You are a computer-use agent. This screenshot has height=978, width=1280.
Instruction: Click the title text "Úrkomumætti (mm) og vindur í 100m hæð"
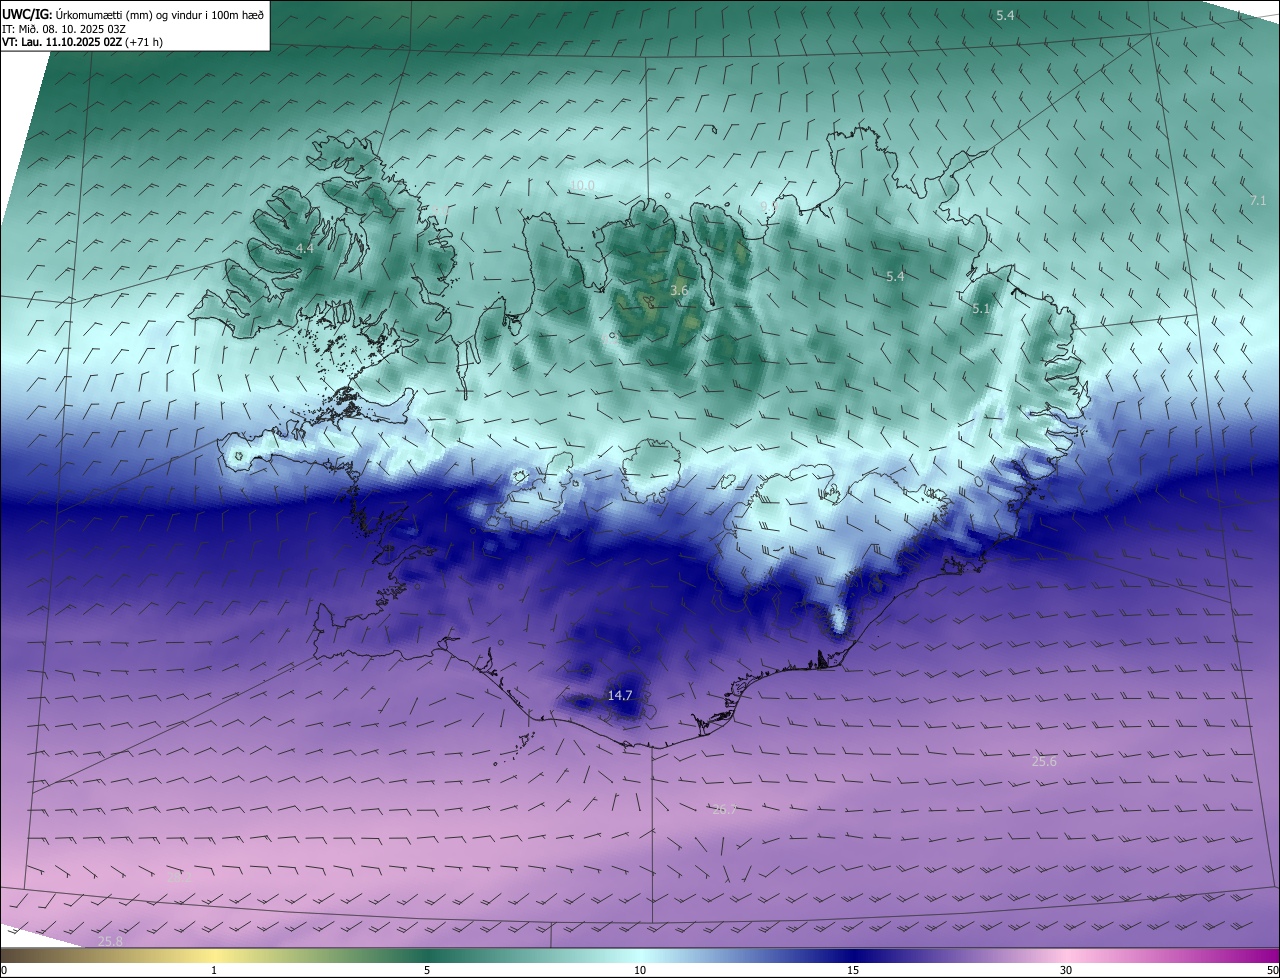pos(161,14)
